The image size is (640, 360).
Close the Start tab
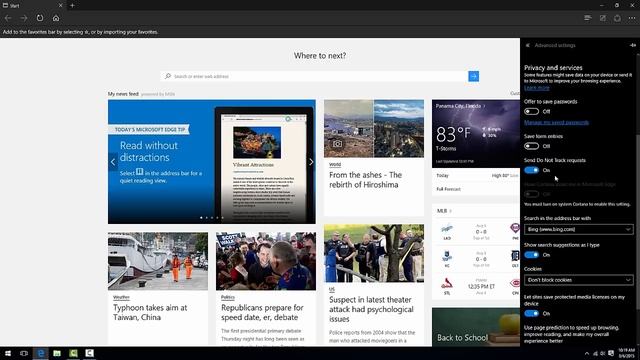point(60,5)
